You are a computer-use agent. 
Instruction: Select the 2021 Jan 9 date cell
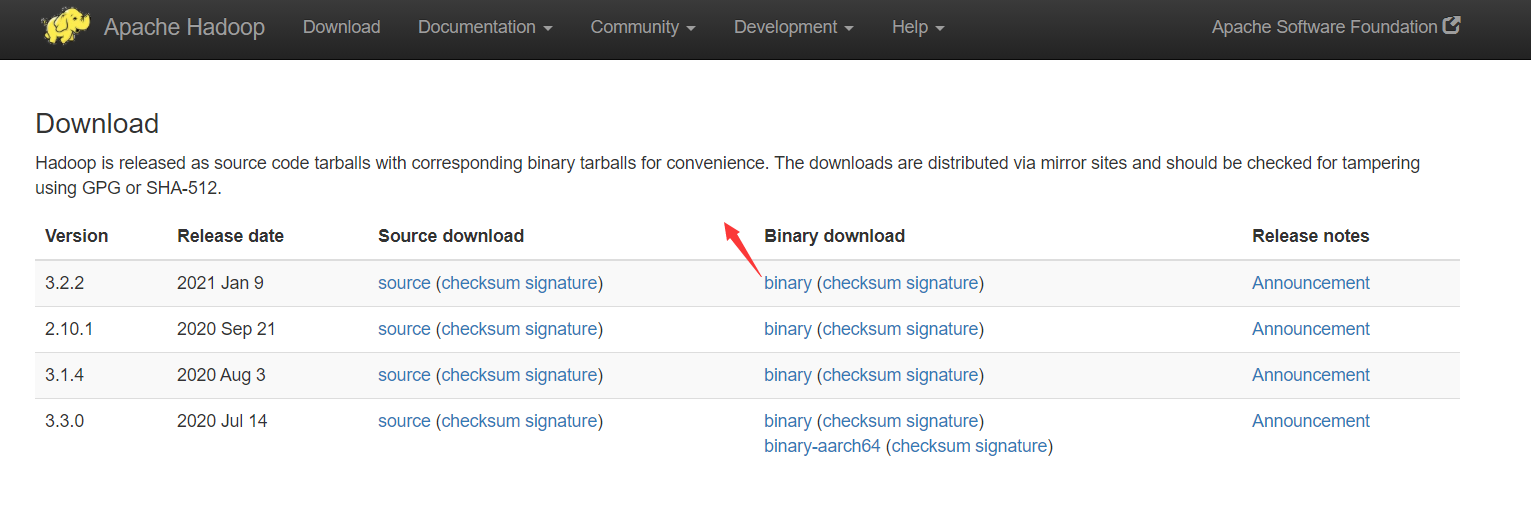pos(220,283)
